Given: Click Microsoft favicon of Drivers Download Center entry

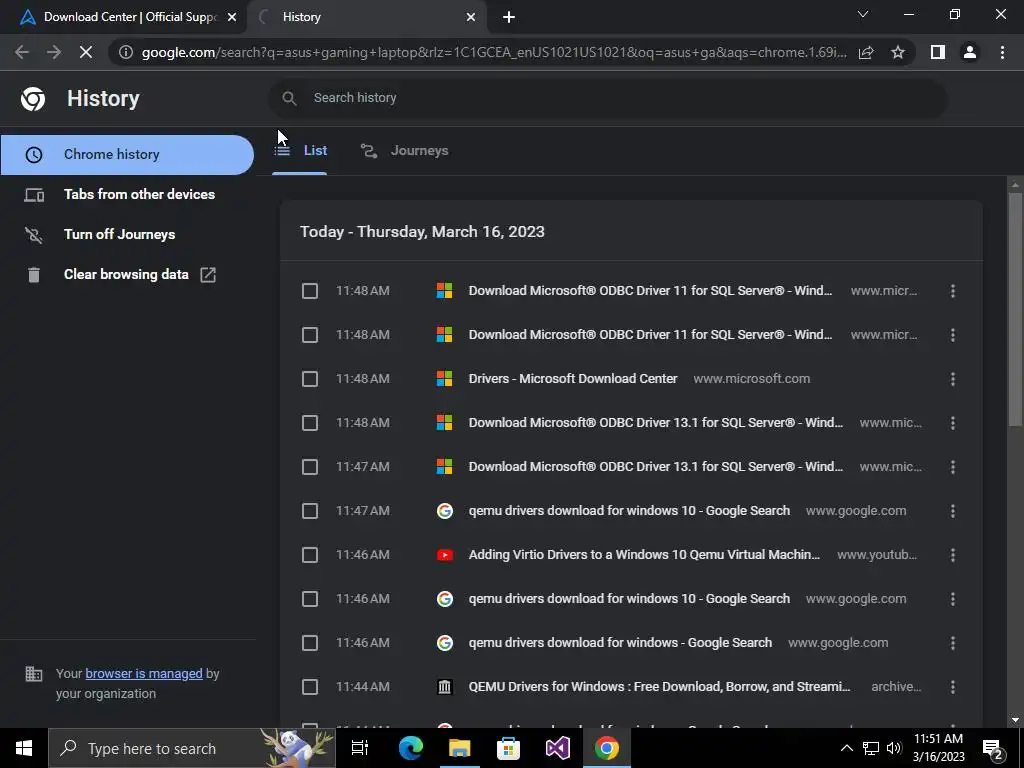Looking at the screenshot, I should [x=445, y=379].
